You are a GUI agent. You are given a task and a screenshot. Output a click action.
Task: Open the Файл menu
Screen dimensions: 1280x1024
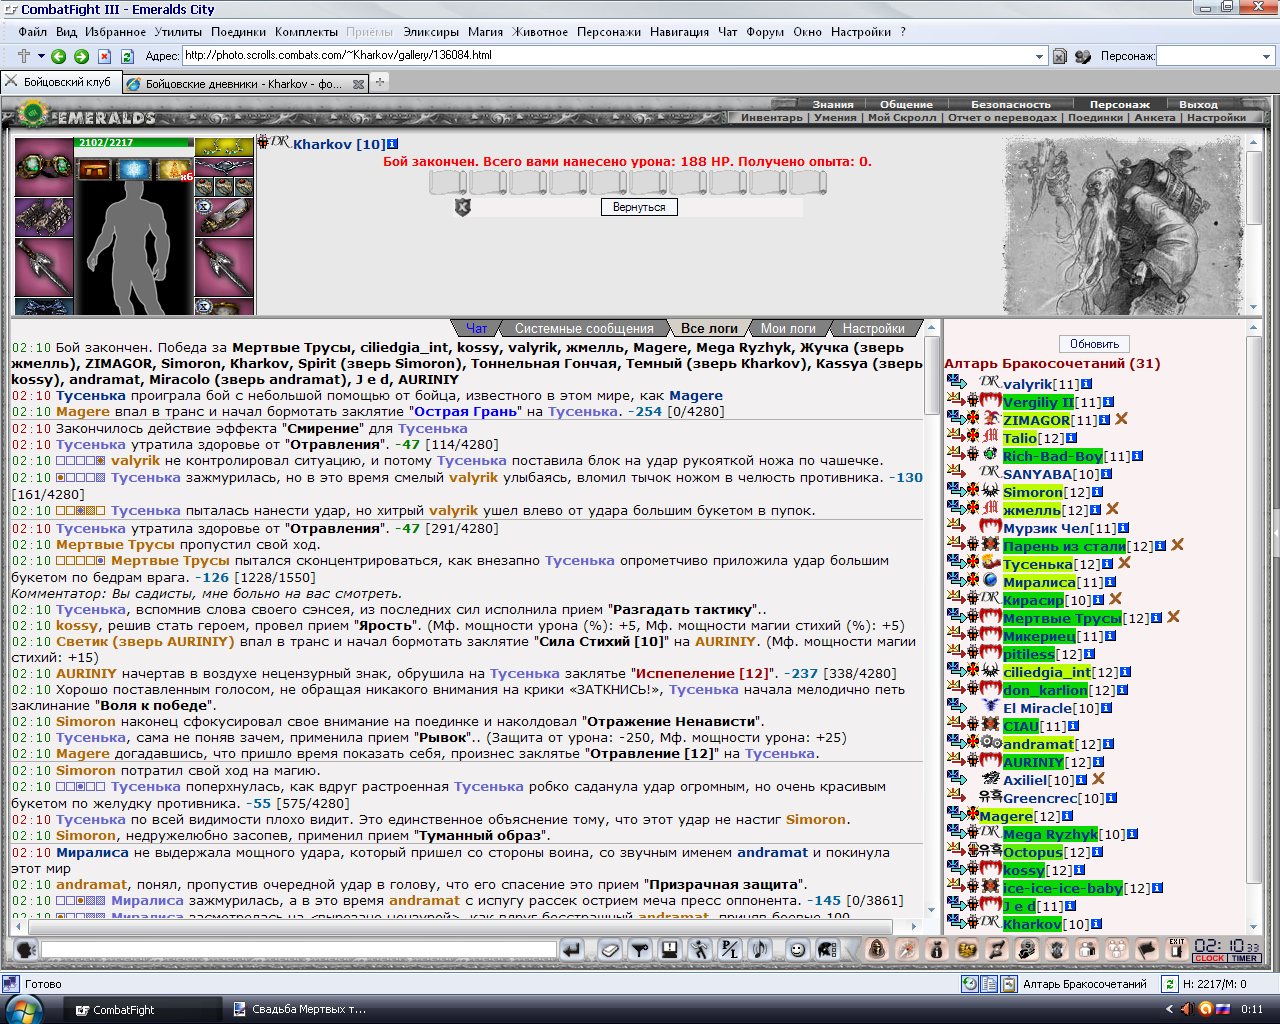33,32
